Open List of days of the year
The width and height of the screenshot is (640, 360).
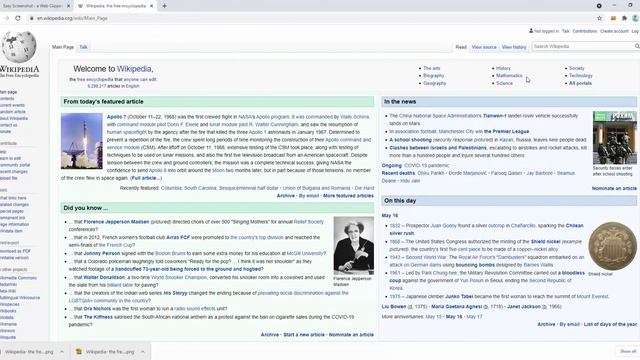610,324
